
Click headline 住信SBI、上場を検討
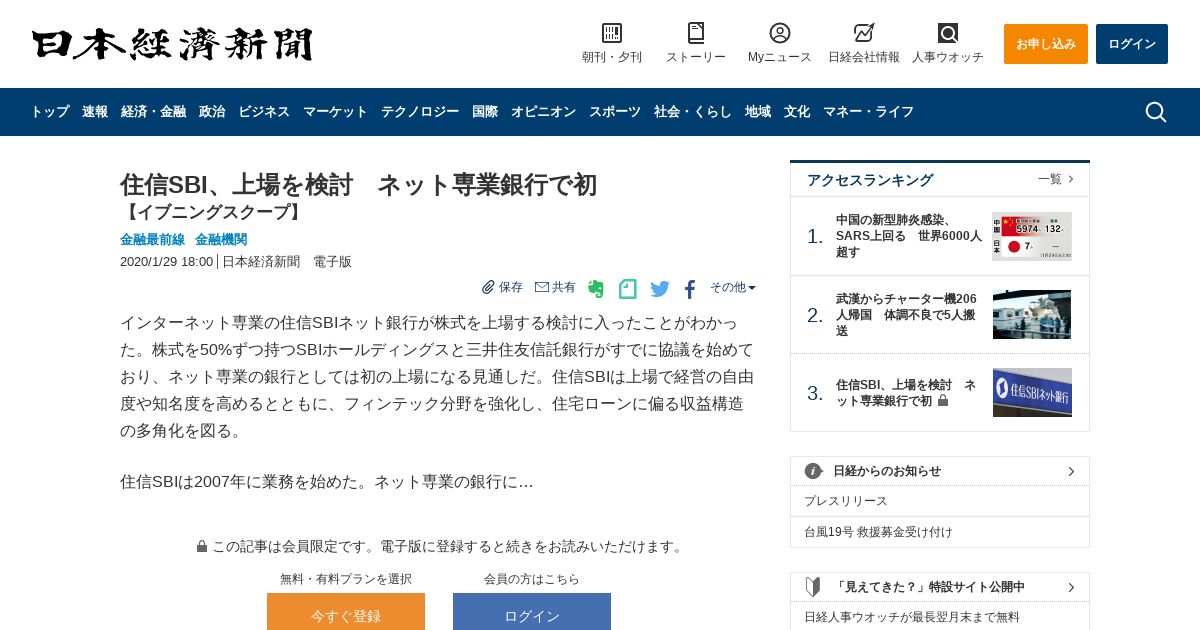point(358,185)
